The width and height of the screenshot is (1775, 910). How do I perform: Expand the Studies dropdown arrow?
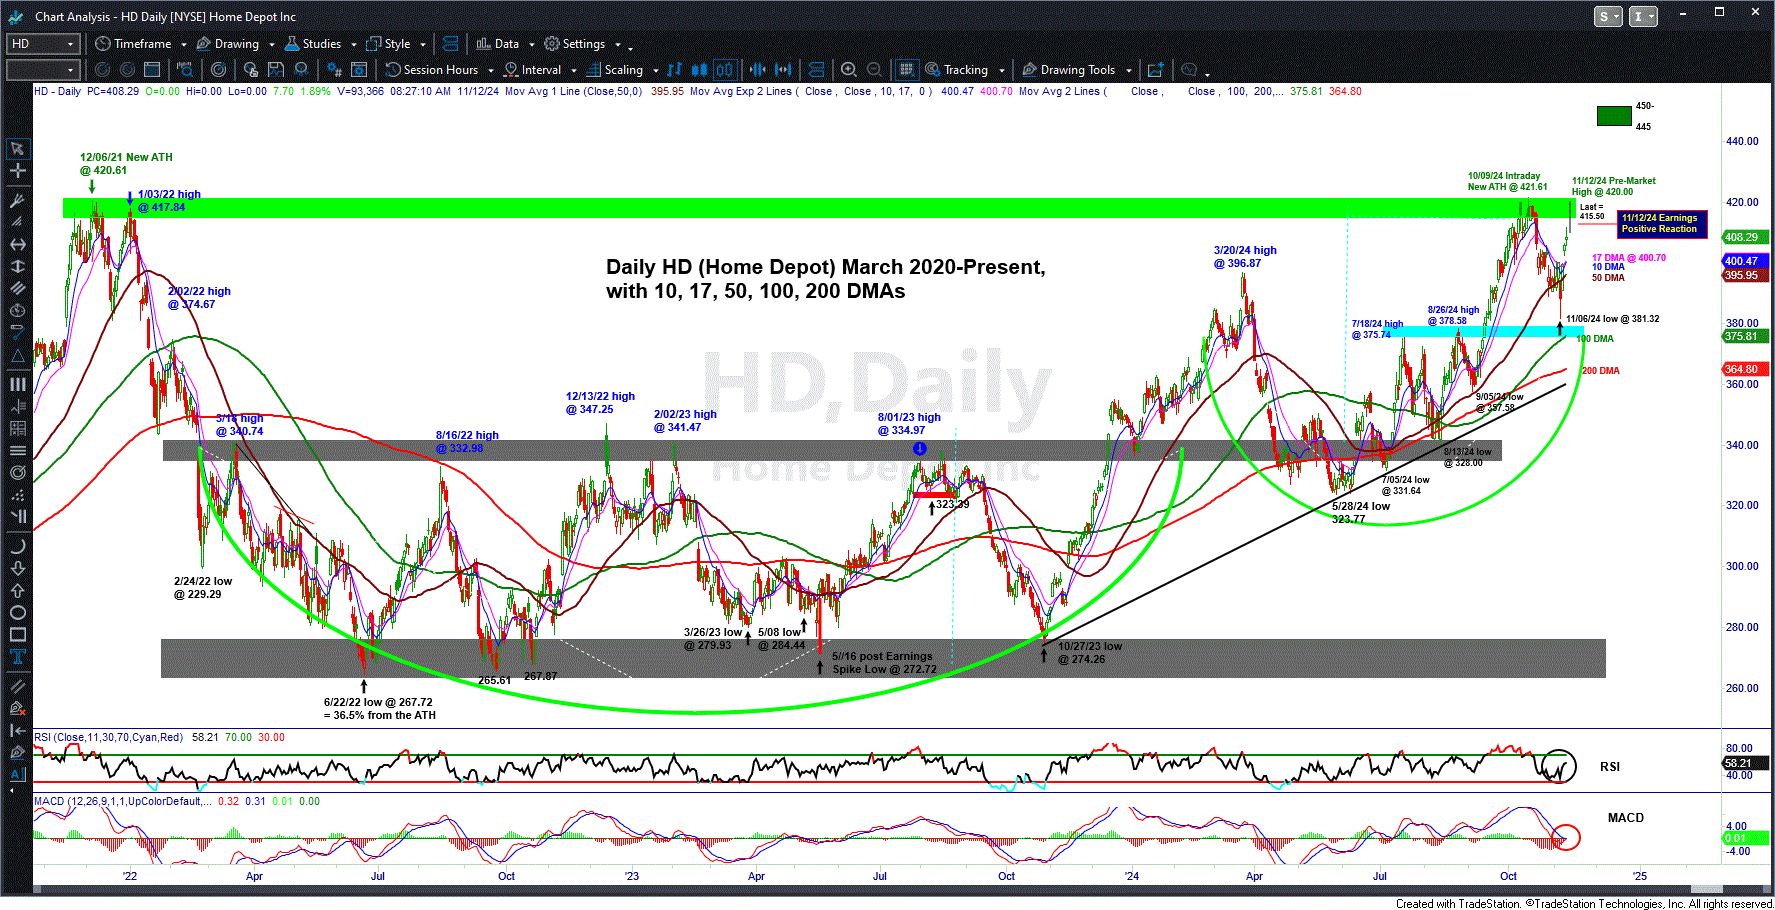tap(354, 44)
